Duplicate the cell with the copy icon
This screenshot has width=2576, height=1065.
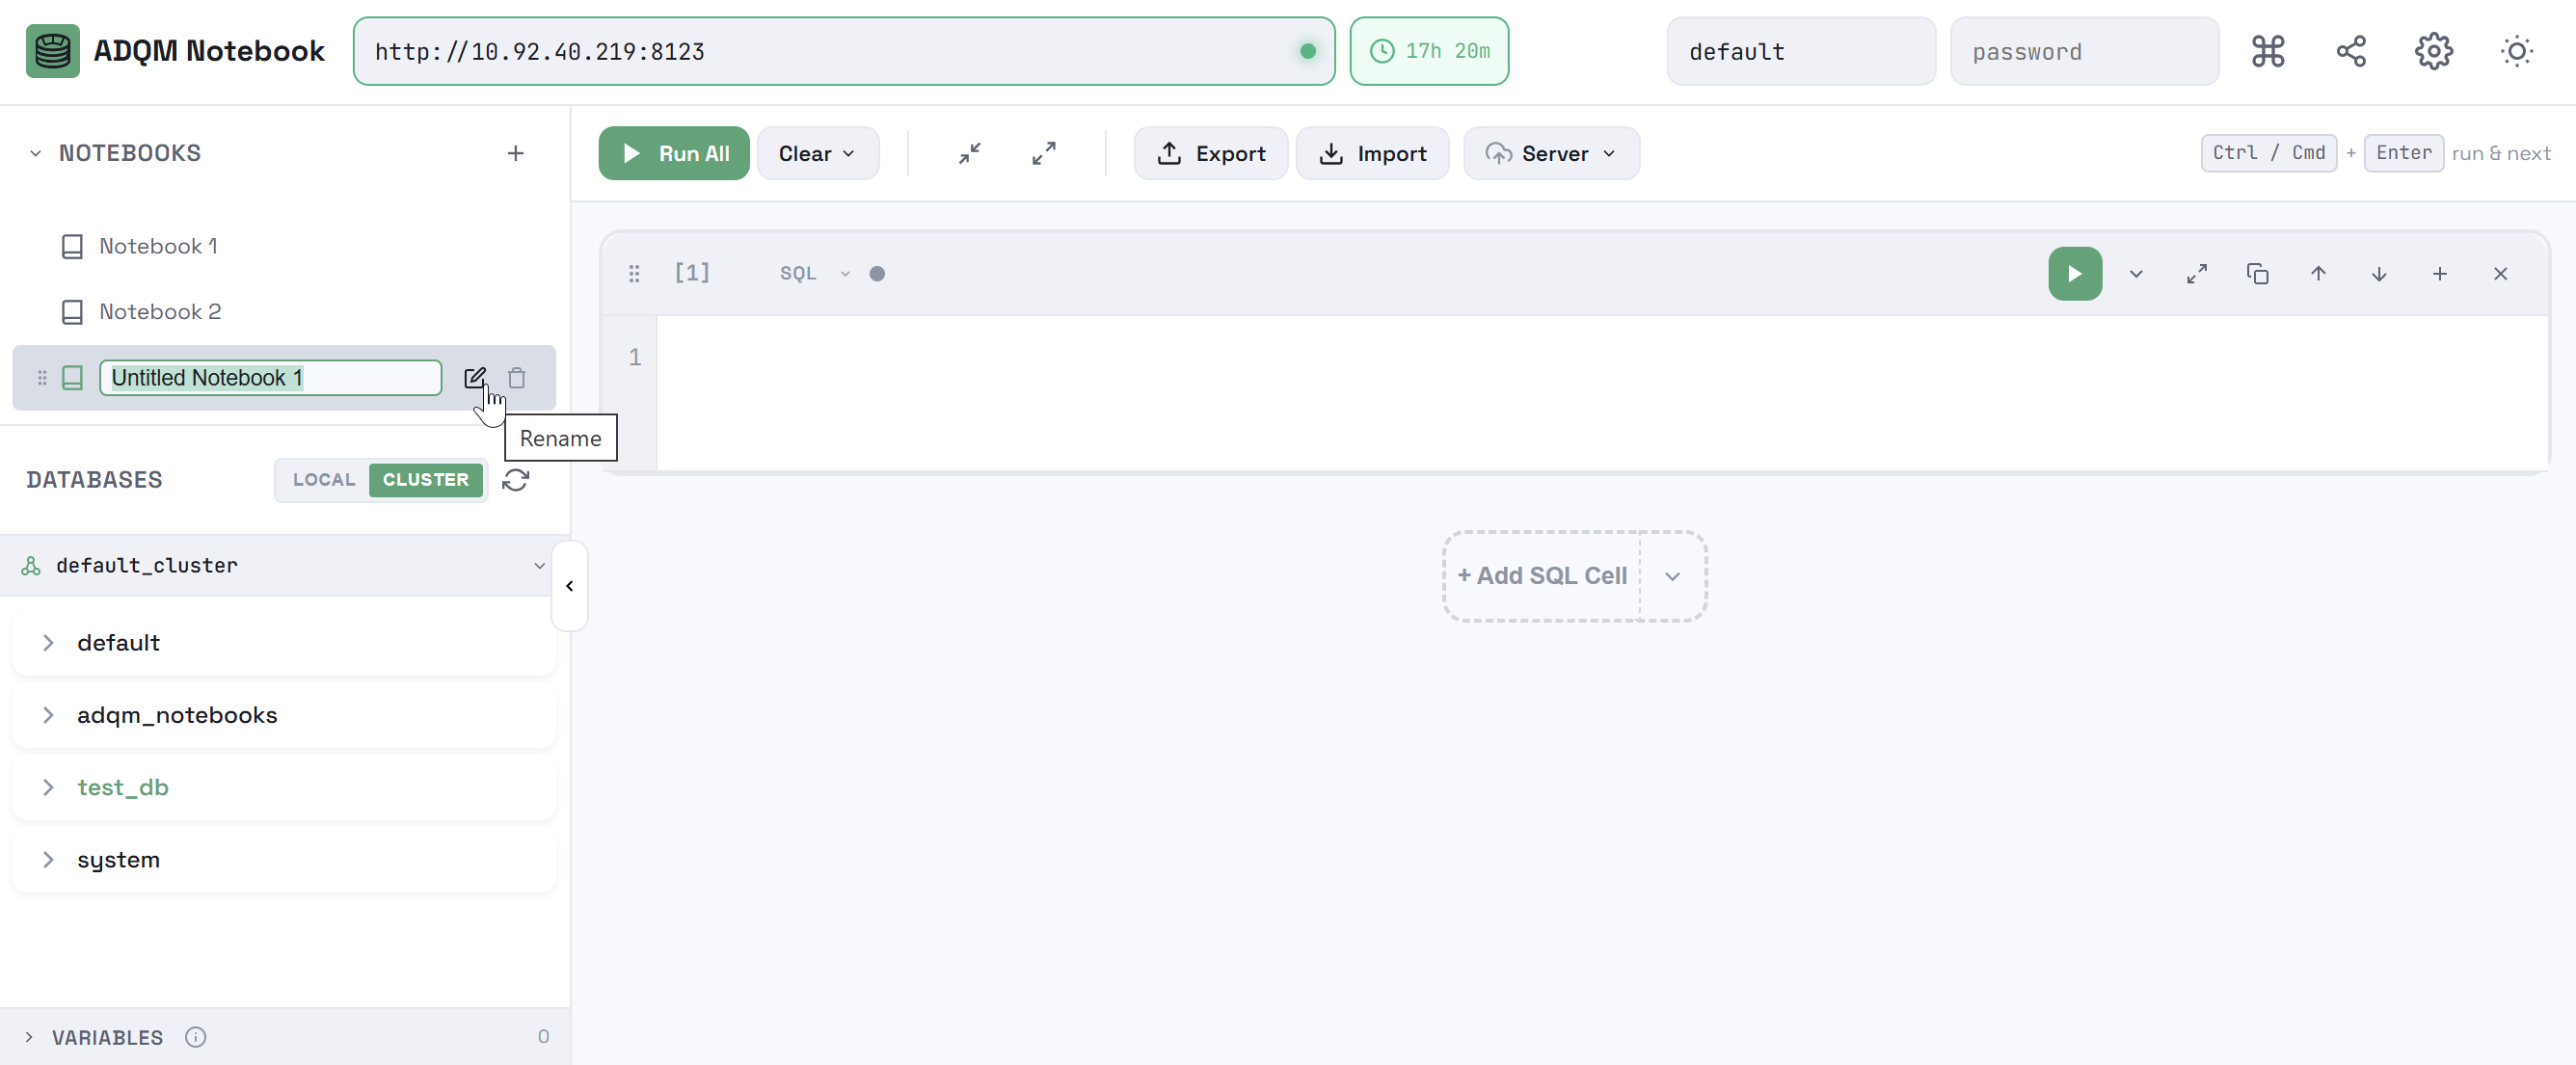(x=2257, y=273)
